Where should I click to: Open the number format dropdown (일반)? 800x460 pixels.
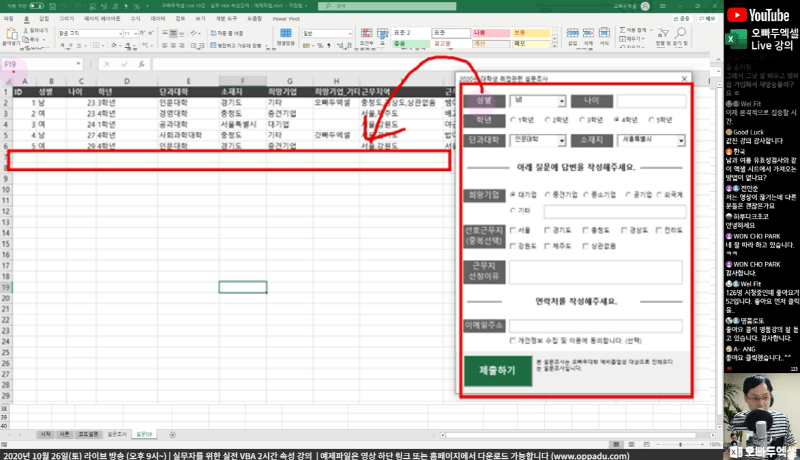349,33
